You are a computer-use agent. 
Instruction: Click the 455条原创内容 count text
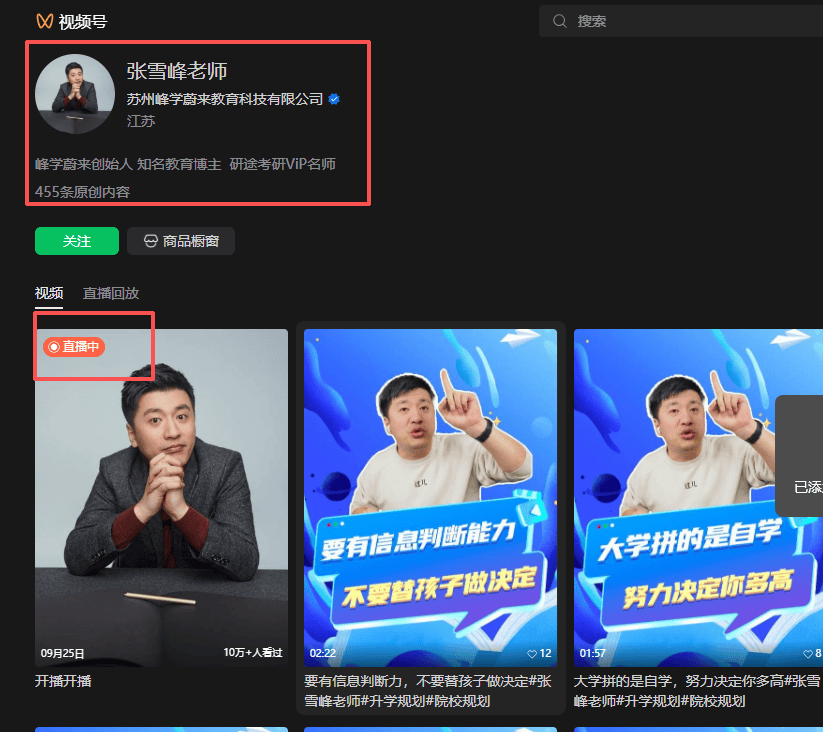[82, 192]
